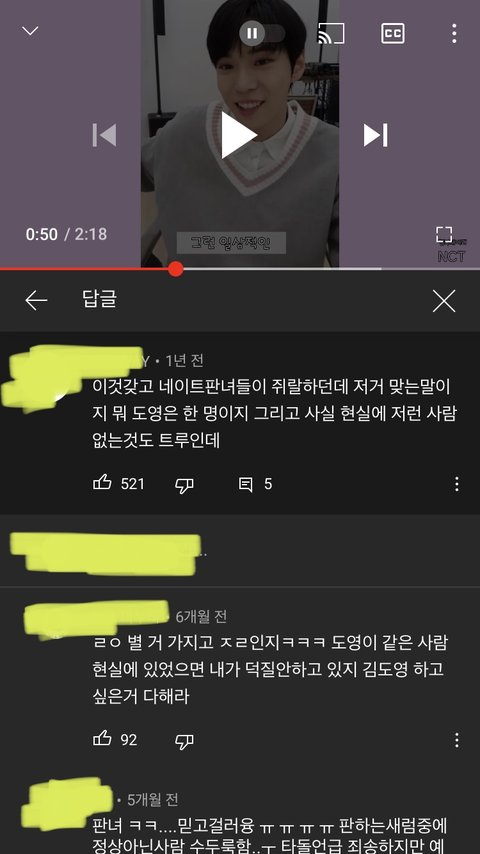This screenshot has height=854, width=480.
Task: Enter fullscreen mode
Action: click(444, 235)
